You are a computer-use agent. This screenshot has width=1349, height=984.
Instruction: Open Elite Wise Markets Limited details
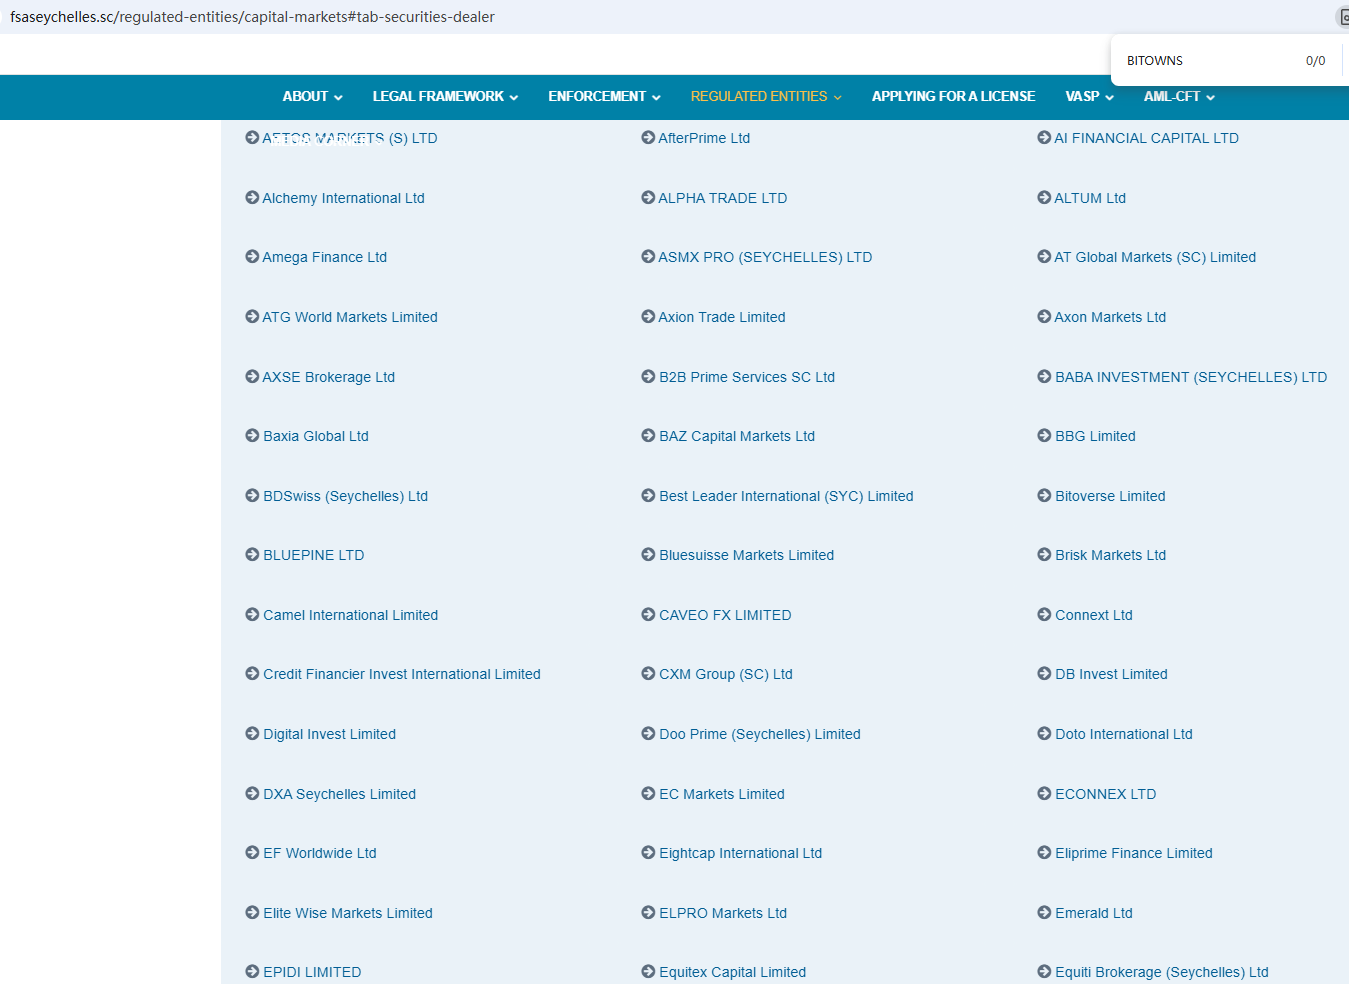(x=348, y=913)
